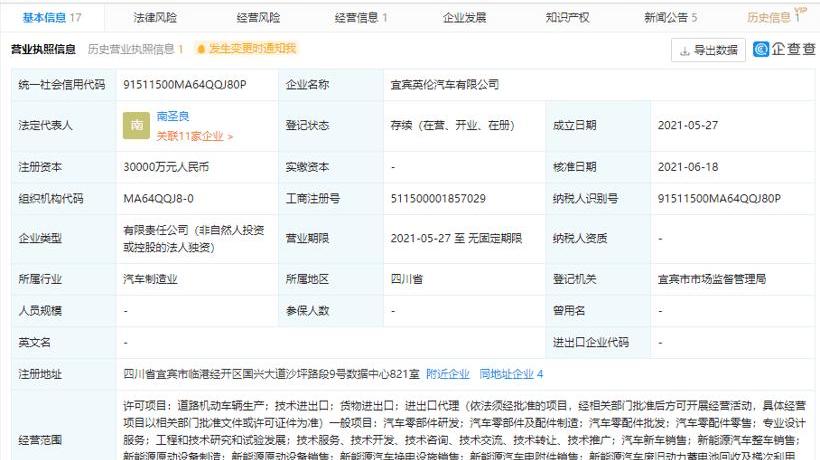Image resolution: width=820 pixels, height=460 pixels.
Task: View 附近企业 near the registered address
Action: coord(447,374)
